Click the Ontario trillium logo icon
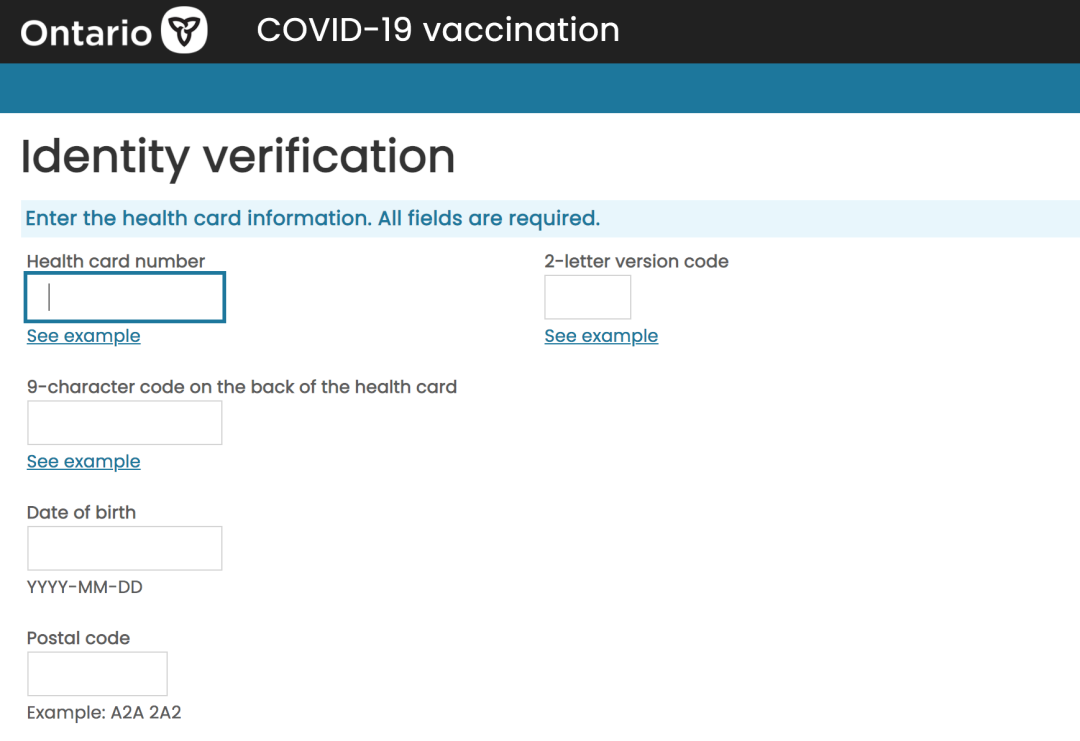 pyautogui.click(x=183, y=32)
